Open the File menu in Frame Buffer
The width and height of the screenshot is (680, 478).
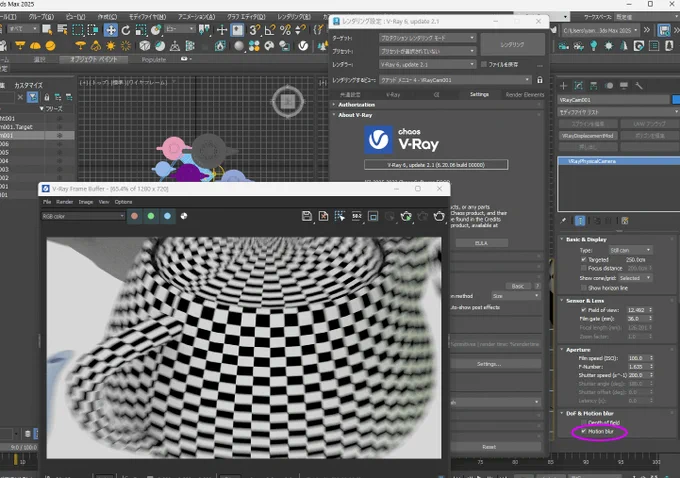tap(47, 202)
